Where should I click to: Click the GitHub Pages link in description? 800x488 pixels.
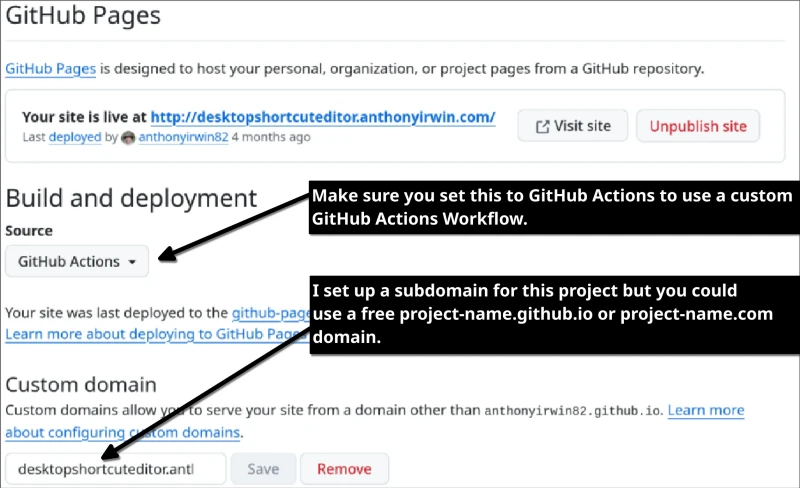pyautogui.click(x=51, y=69)
